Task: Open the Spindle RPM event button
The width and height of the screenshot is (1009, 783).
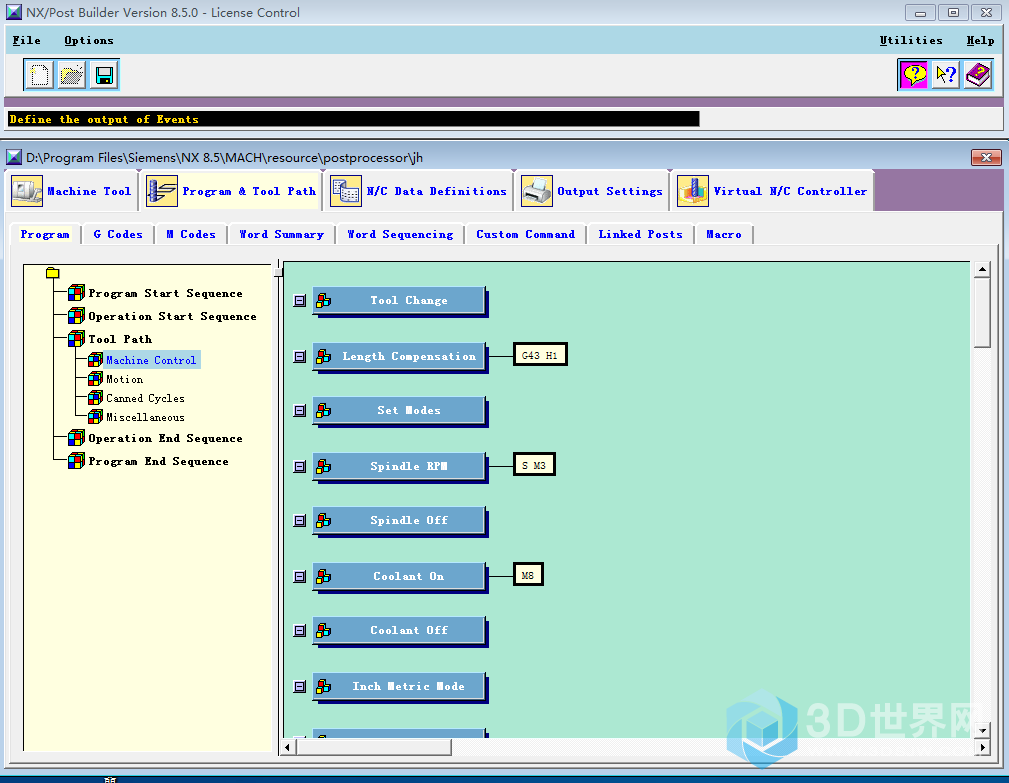Action: coord(400,467)
